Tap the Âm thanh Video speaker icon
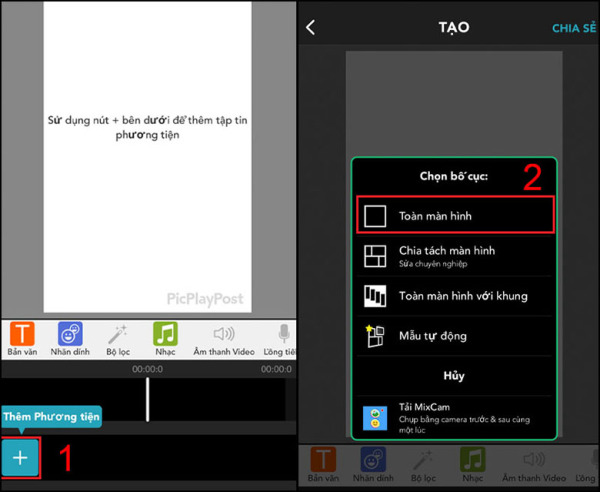The height and width of the screenshot is (492, 600). (224, 338)
